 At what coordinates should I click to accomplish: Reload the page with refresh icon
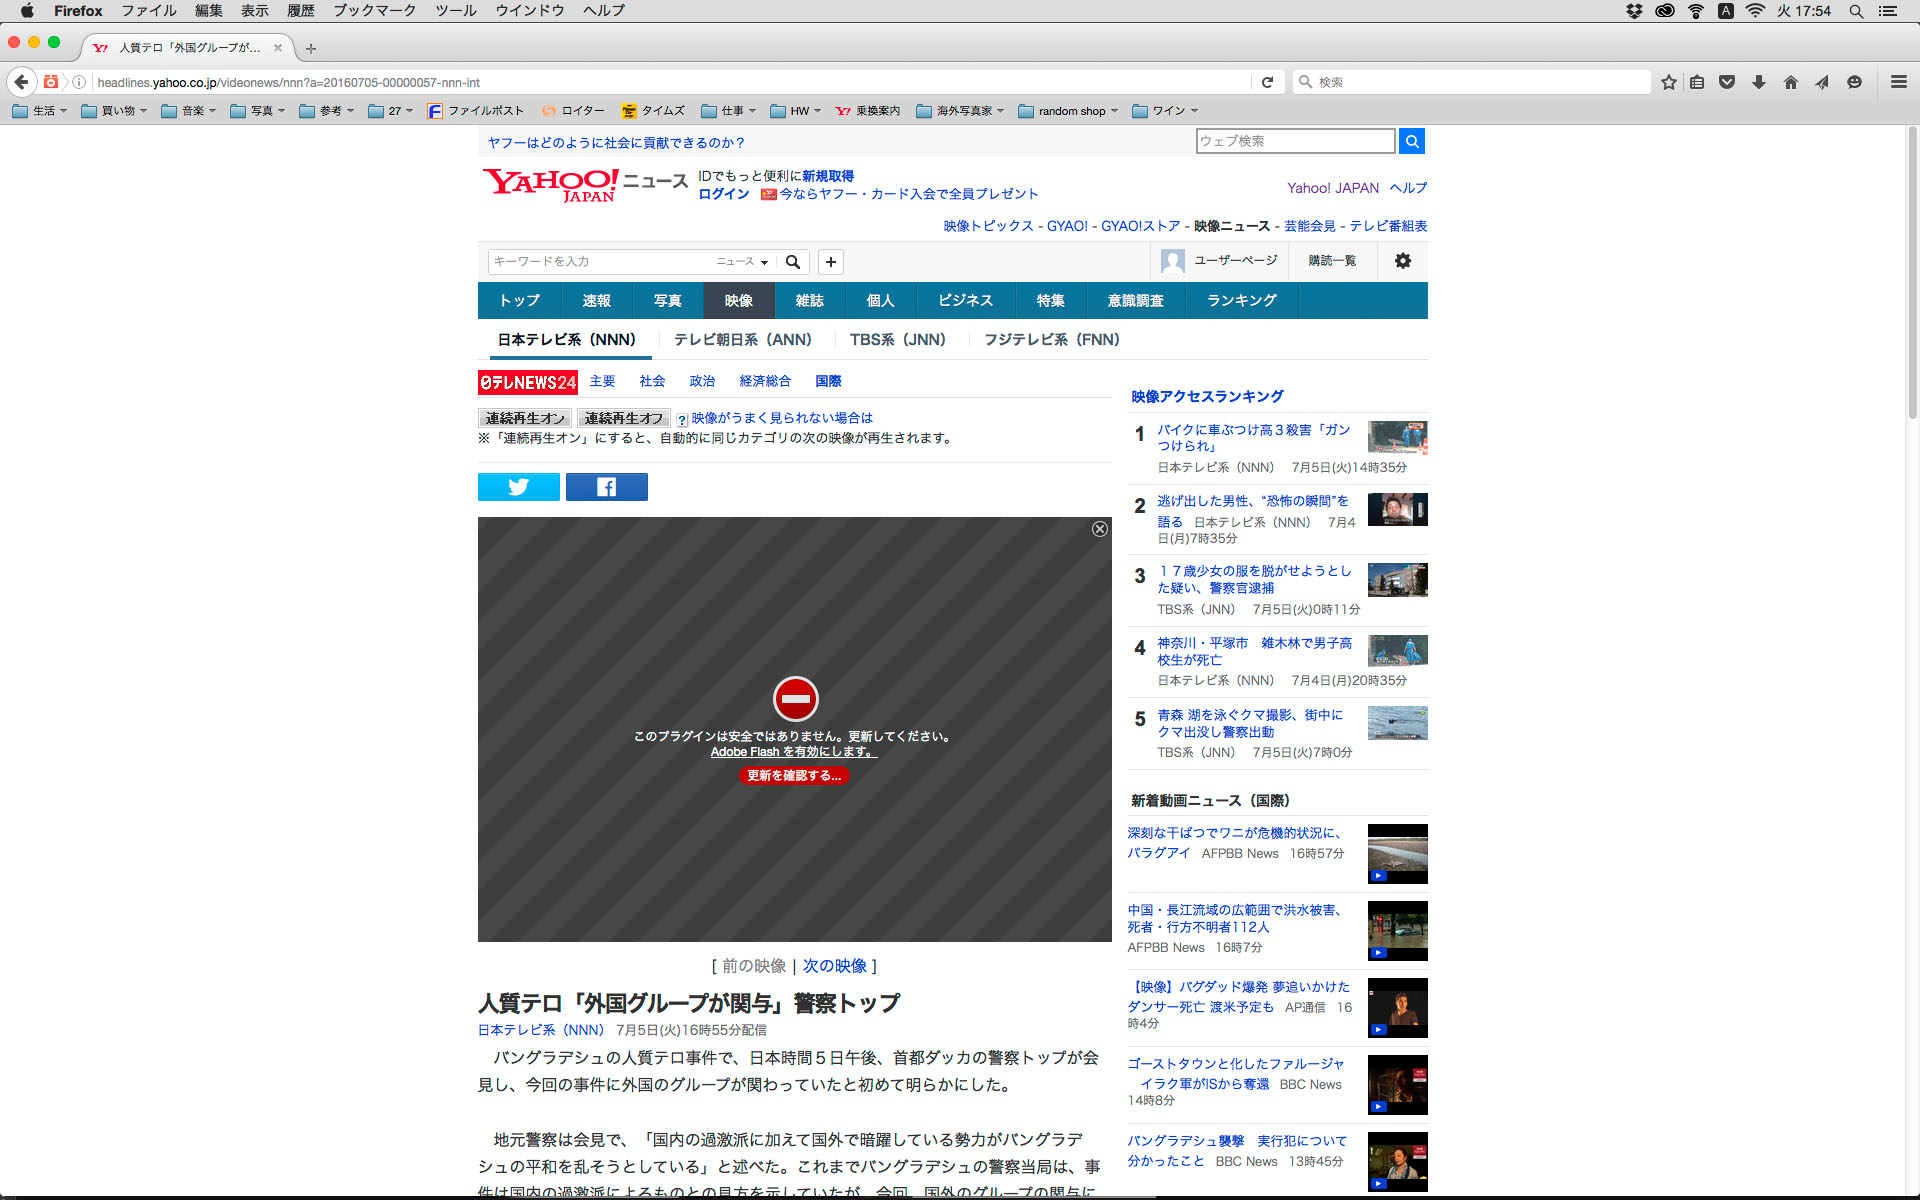(1267, 82)
